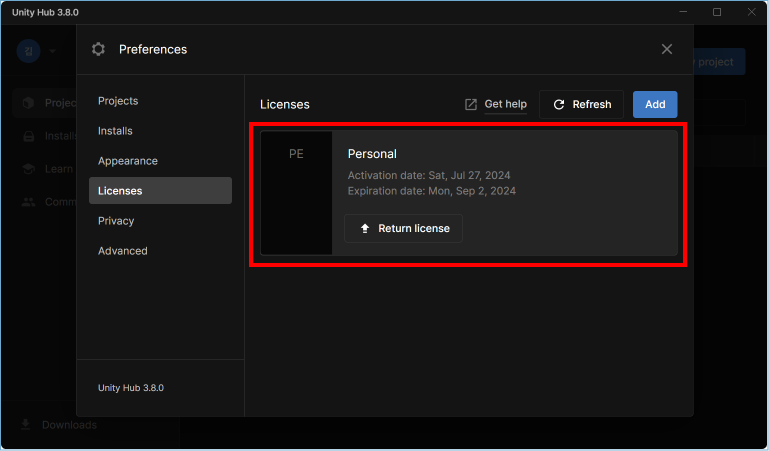
Task: Switch to Appearance preferences
Action: [160, 161]
